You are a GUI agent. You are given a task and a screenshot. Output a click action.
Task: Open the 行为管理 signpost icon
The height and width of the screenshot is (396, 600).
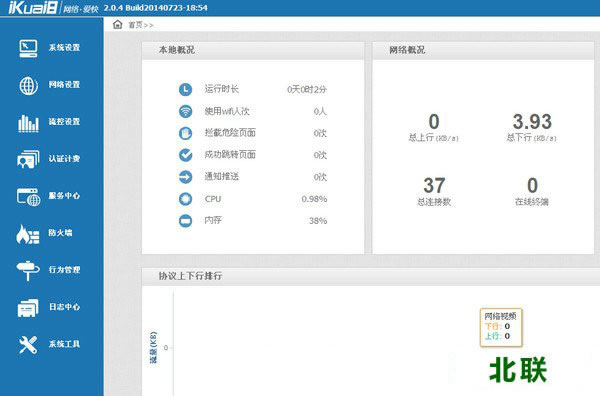click(28, 270)
